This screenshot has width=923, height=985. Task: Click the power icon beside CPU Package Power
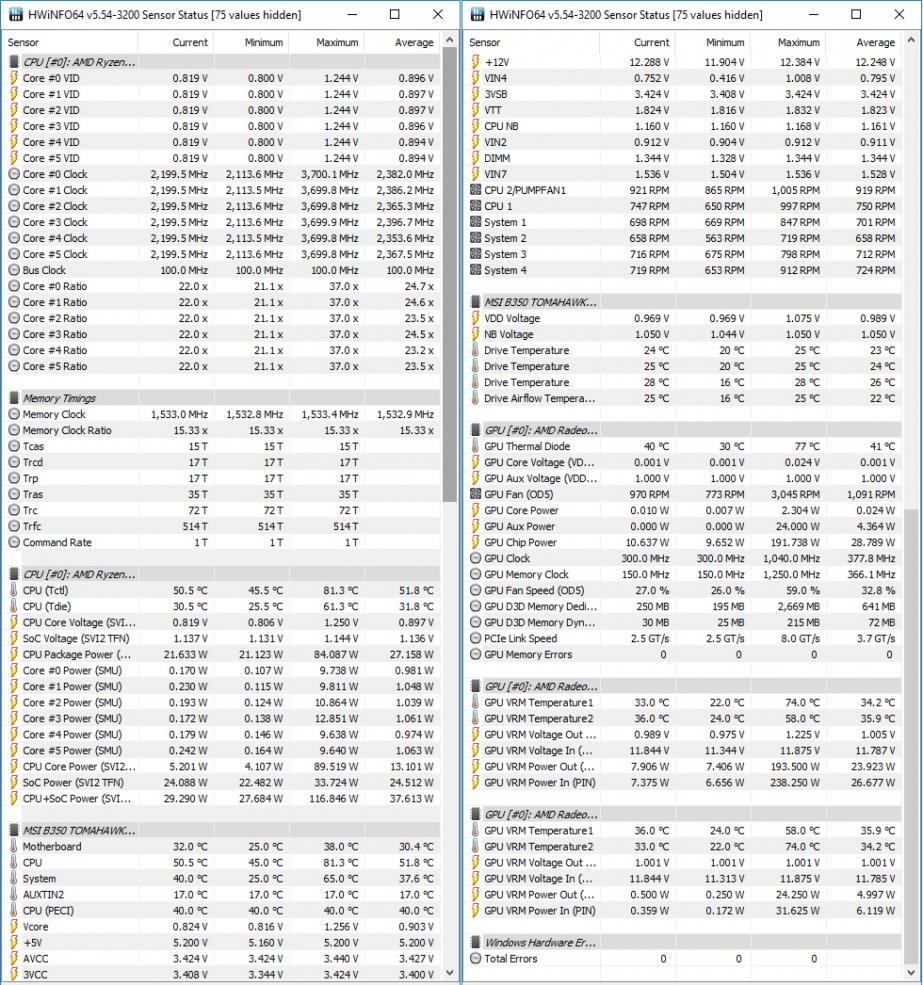click(14, 654)
